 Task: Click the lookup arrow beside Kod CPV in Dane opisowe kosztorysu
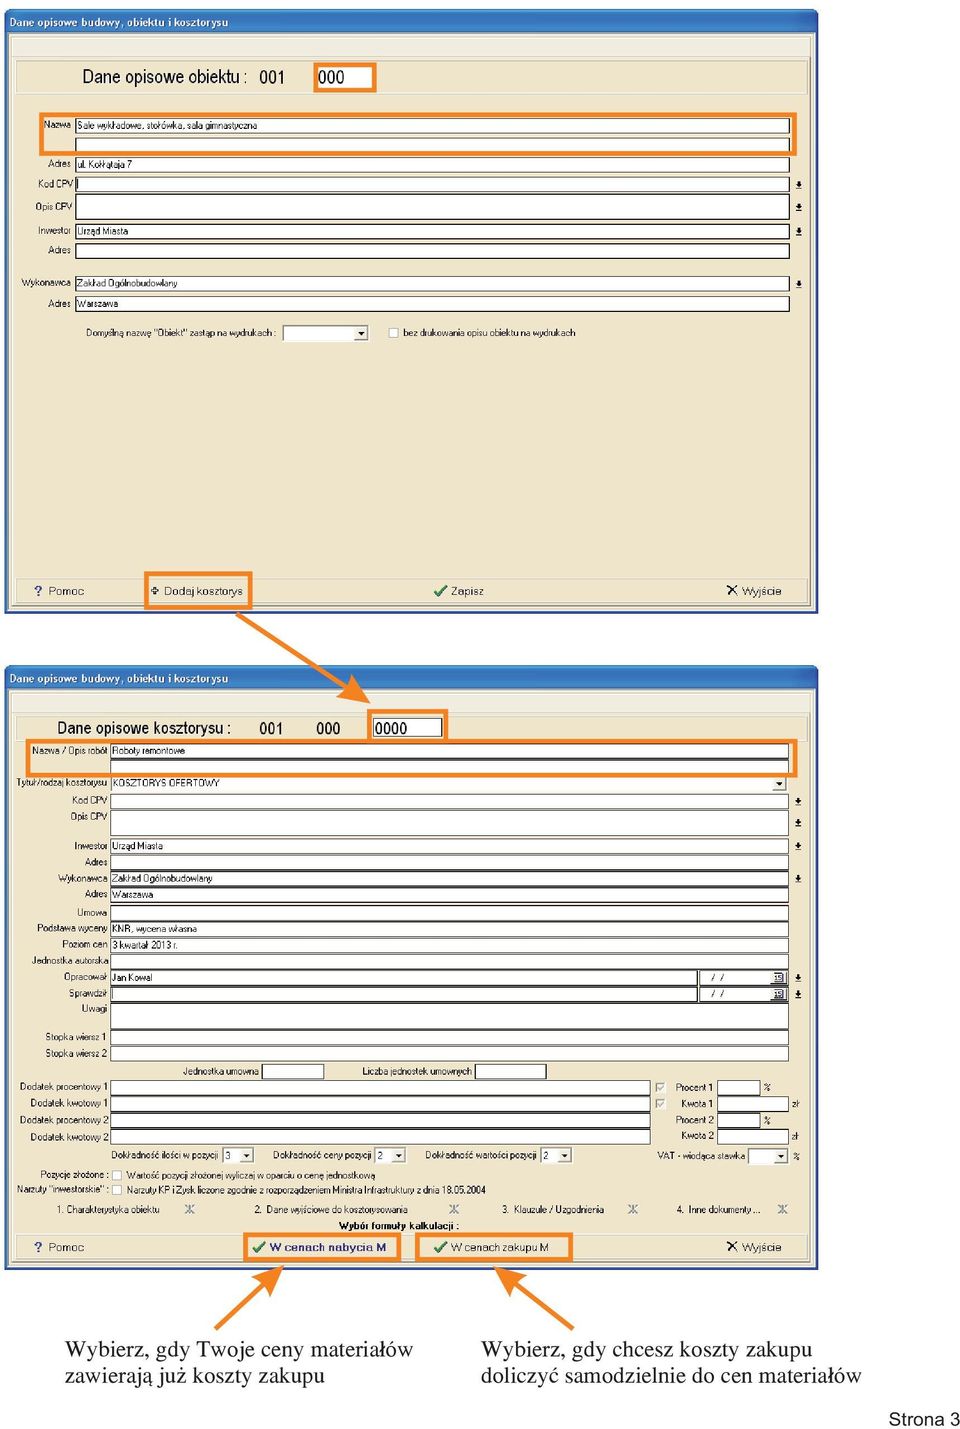point(798,801)
